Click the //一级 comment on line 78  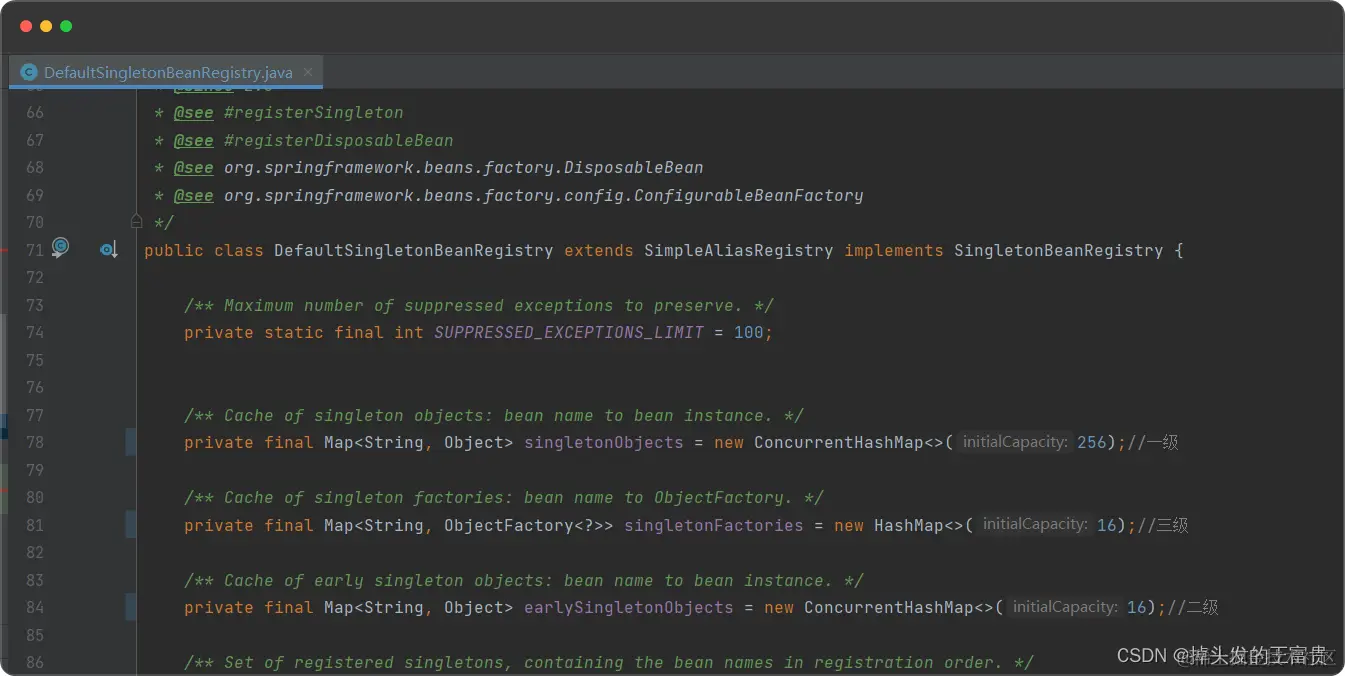click(1153, 442)
